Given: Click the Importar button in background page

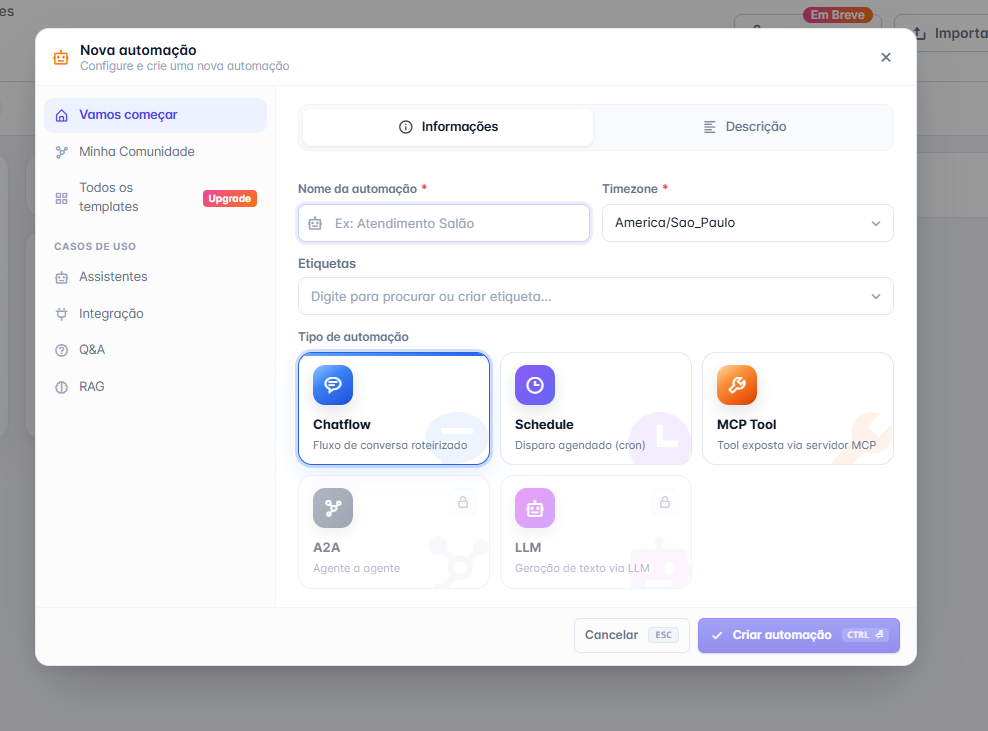Looking at the screenshot, I should 941,33.
